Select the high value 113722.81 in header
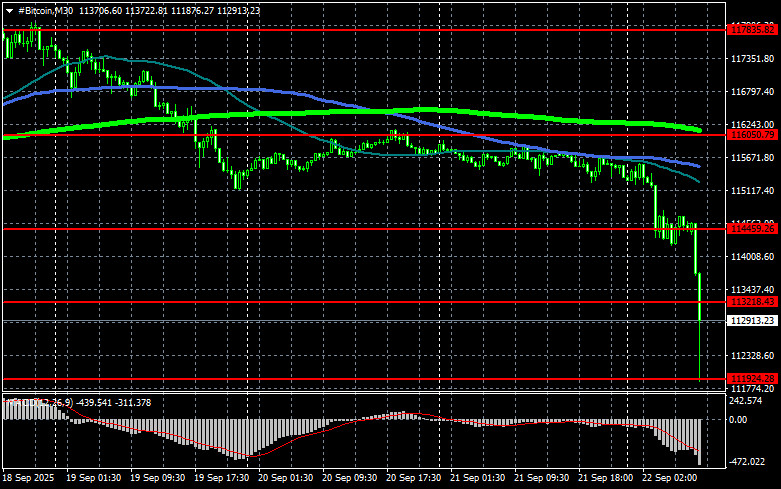Viewport: 781px width, 489px height. coord(146,11)
